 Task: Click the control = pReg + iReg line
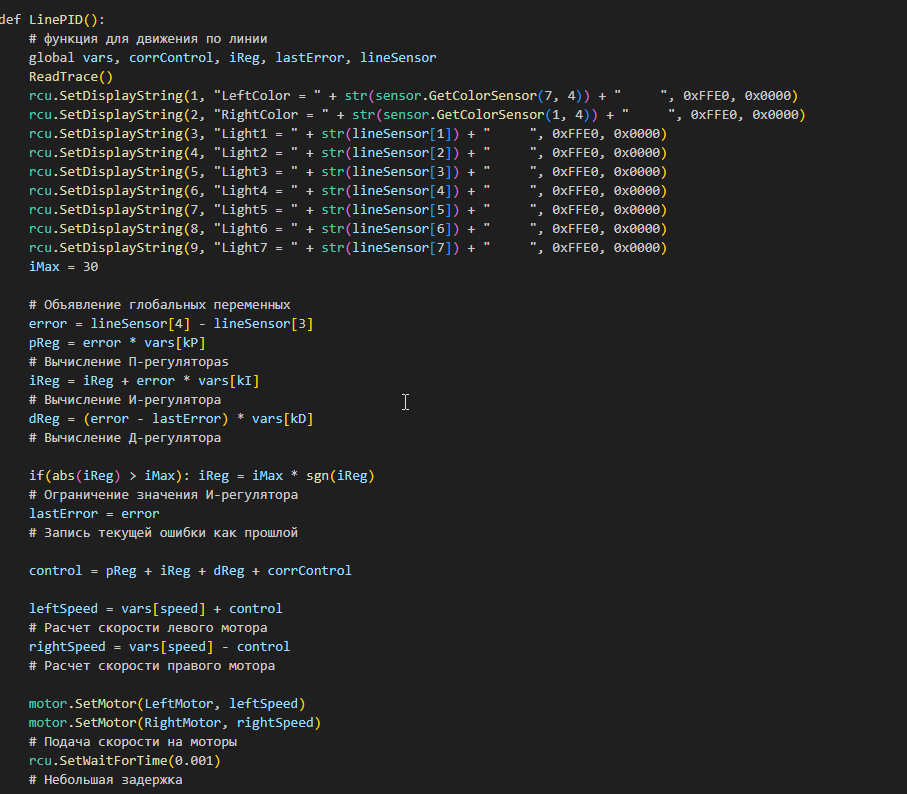point(190,571)
